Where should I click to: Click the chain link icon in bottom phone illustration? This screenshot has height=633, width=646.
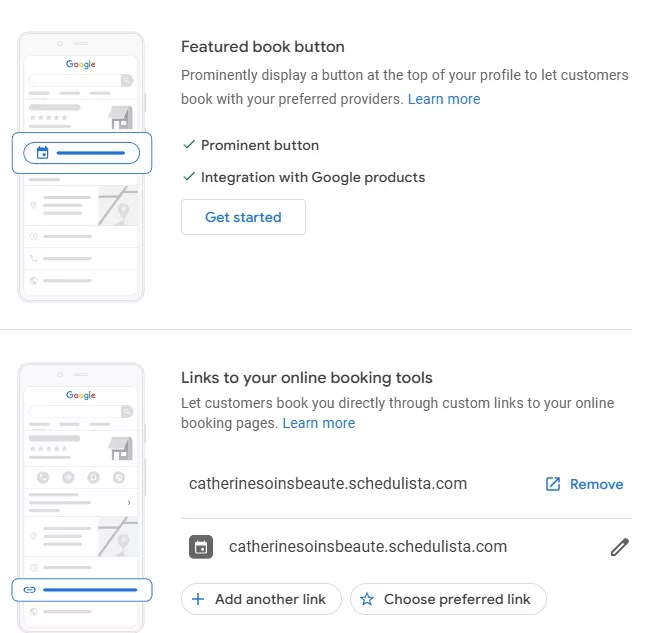pos(30,590)
